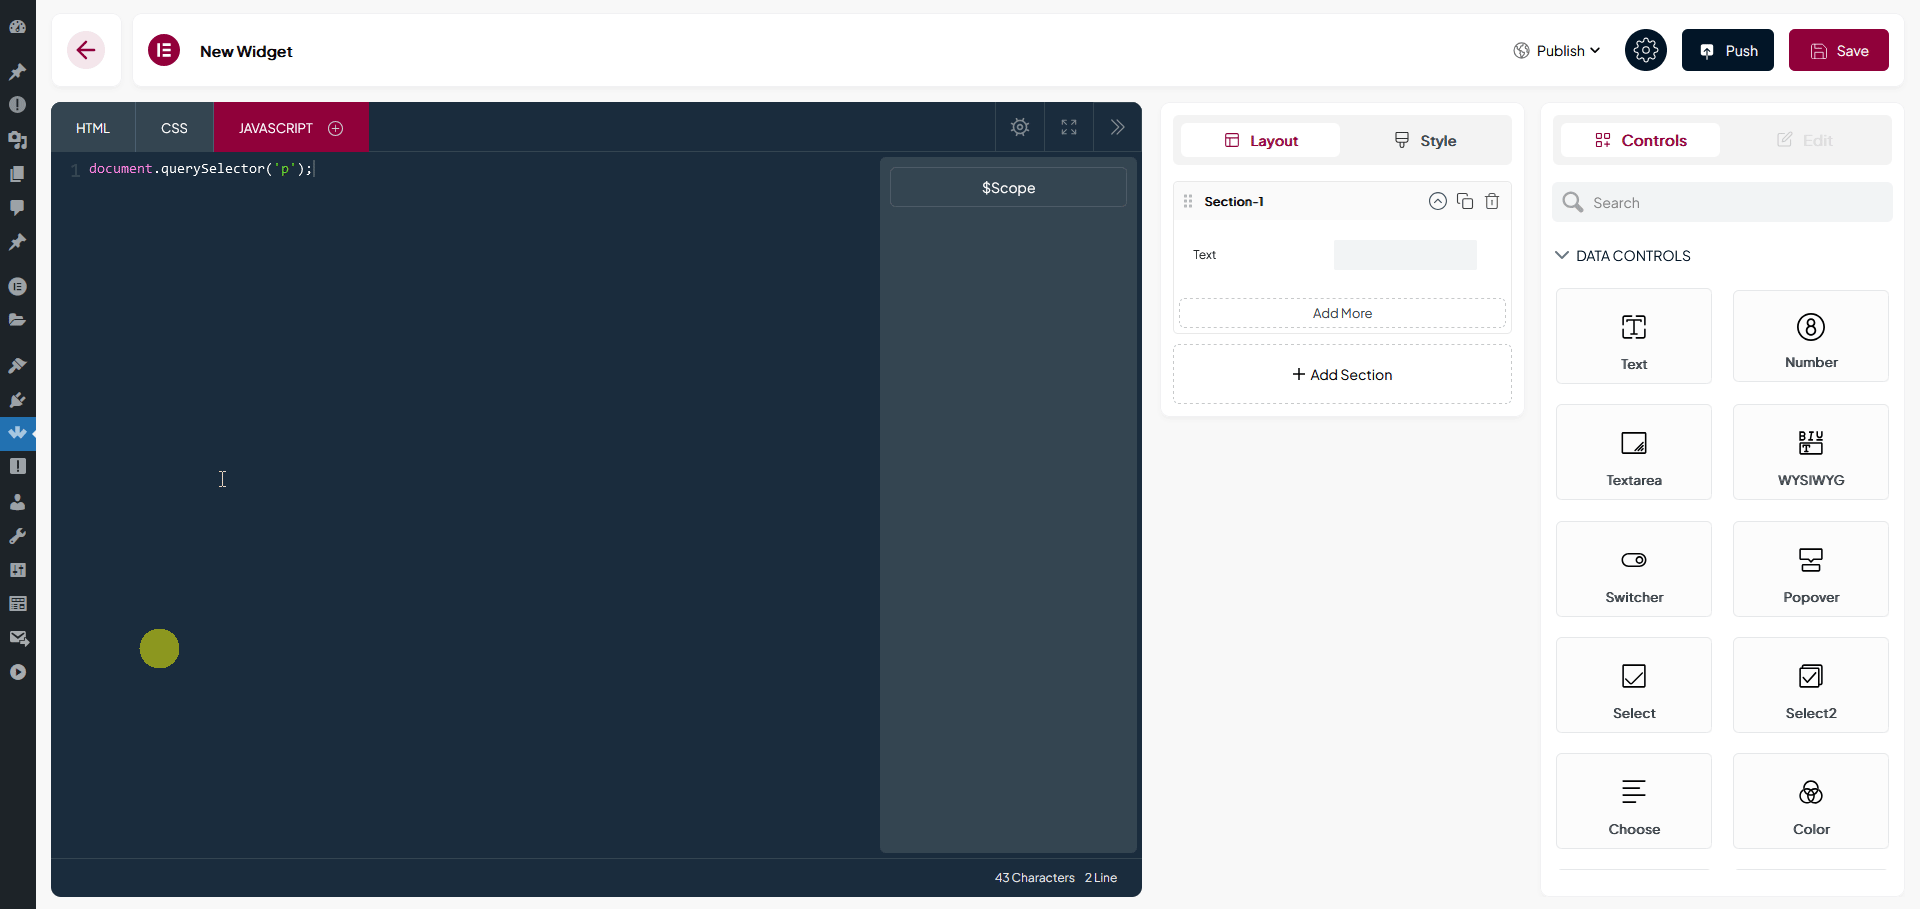Duplicate Section-1 using the copy icon
The image size is (1920, 909).
click(1465, 201)
